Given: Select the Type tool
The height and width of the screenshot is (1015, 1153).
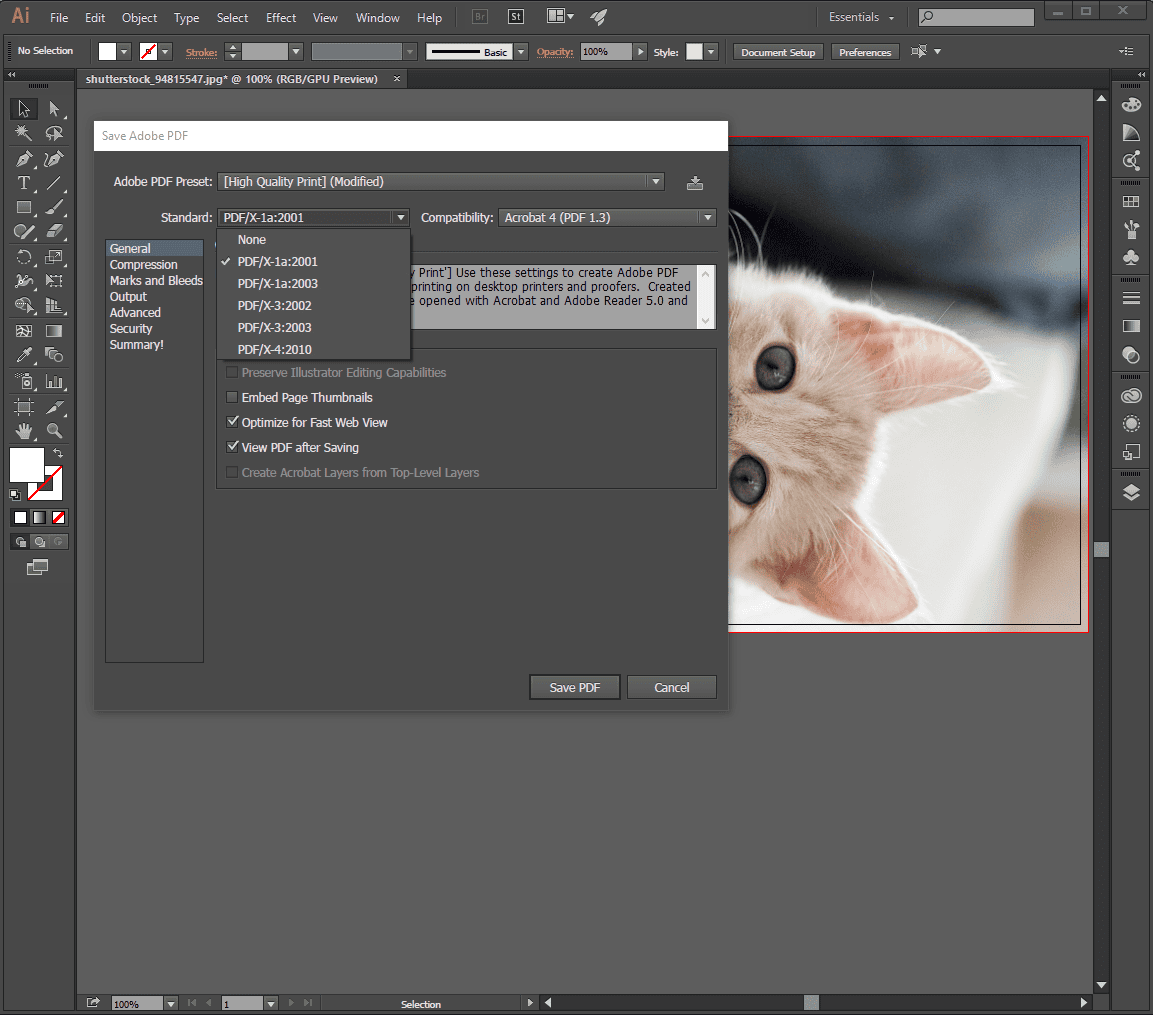Looking at the screenshot, I should 24,183.
